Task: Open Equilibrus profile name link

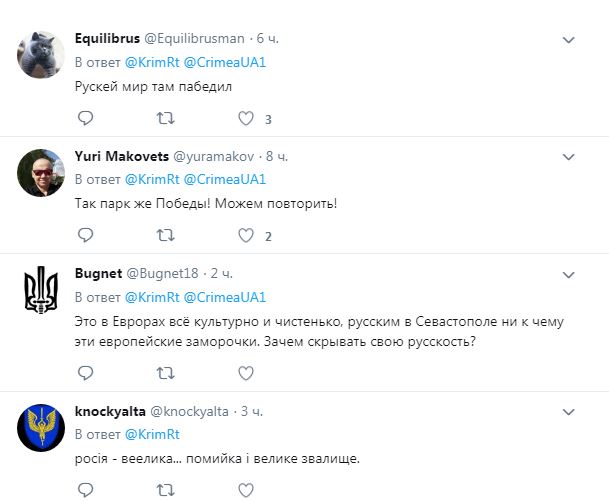Action: [107, 39]
